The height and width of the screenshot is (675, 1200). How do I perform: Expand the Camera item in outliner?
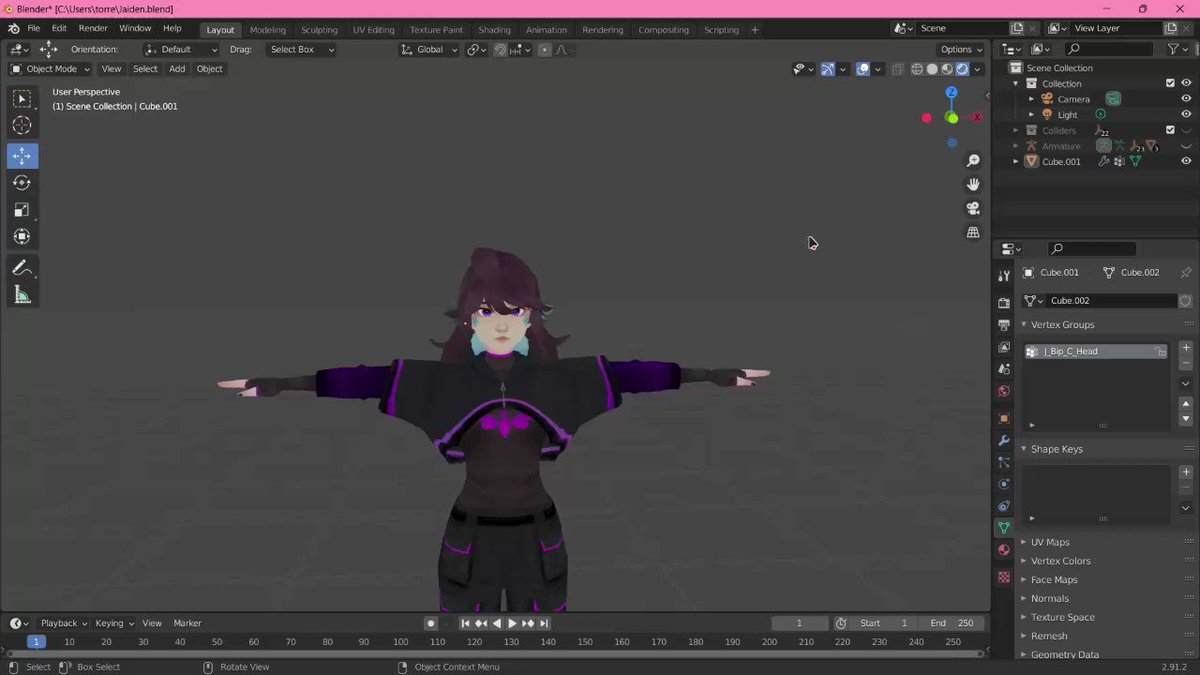pyautogui.click(x=1031, y=99)
